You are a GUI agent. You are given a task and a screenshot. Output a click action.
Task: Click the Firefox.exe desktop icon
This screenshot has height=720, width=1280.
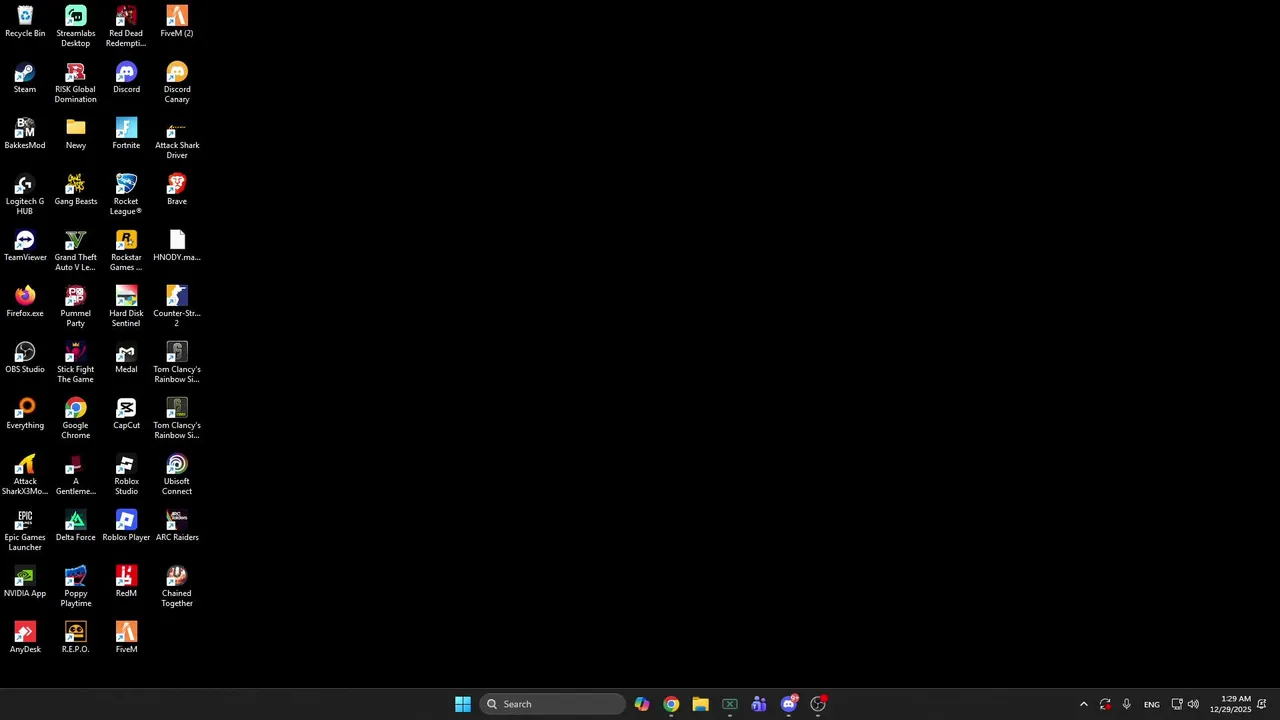(x=25, y=302)
